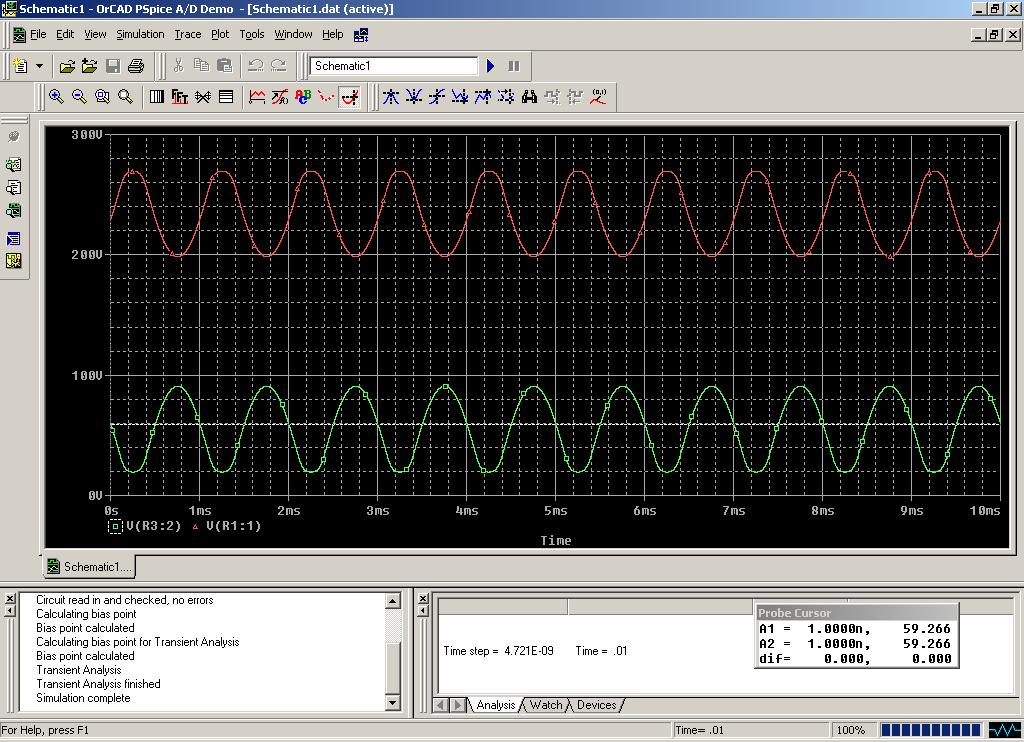Image resolution: width=1024 pixels, height=742 pixels.
Task: Switch to the Watch tab
Action: pyautogui.click(x=545, y=705)
